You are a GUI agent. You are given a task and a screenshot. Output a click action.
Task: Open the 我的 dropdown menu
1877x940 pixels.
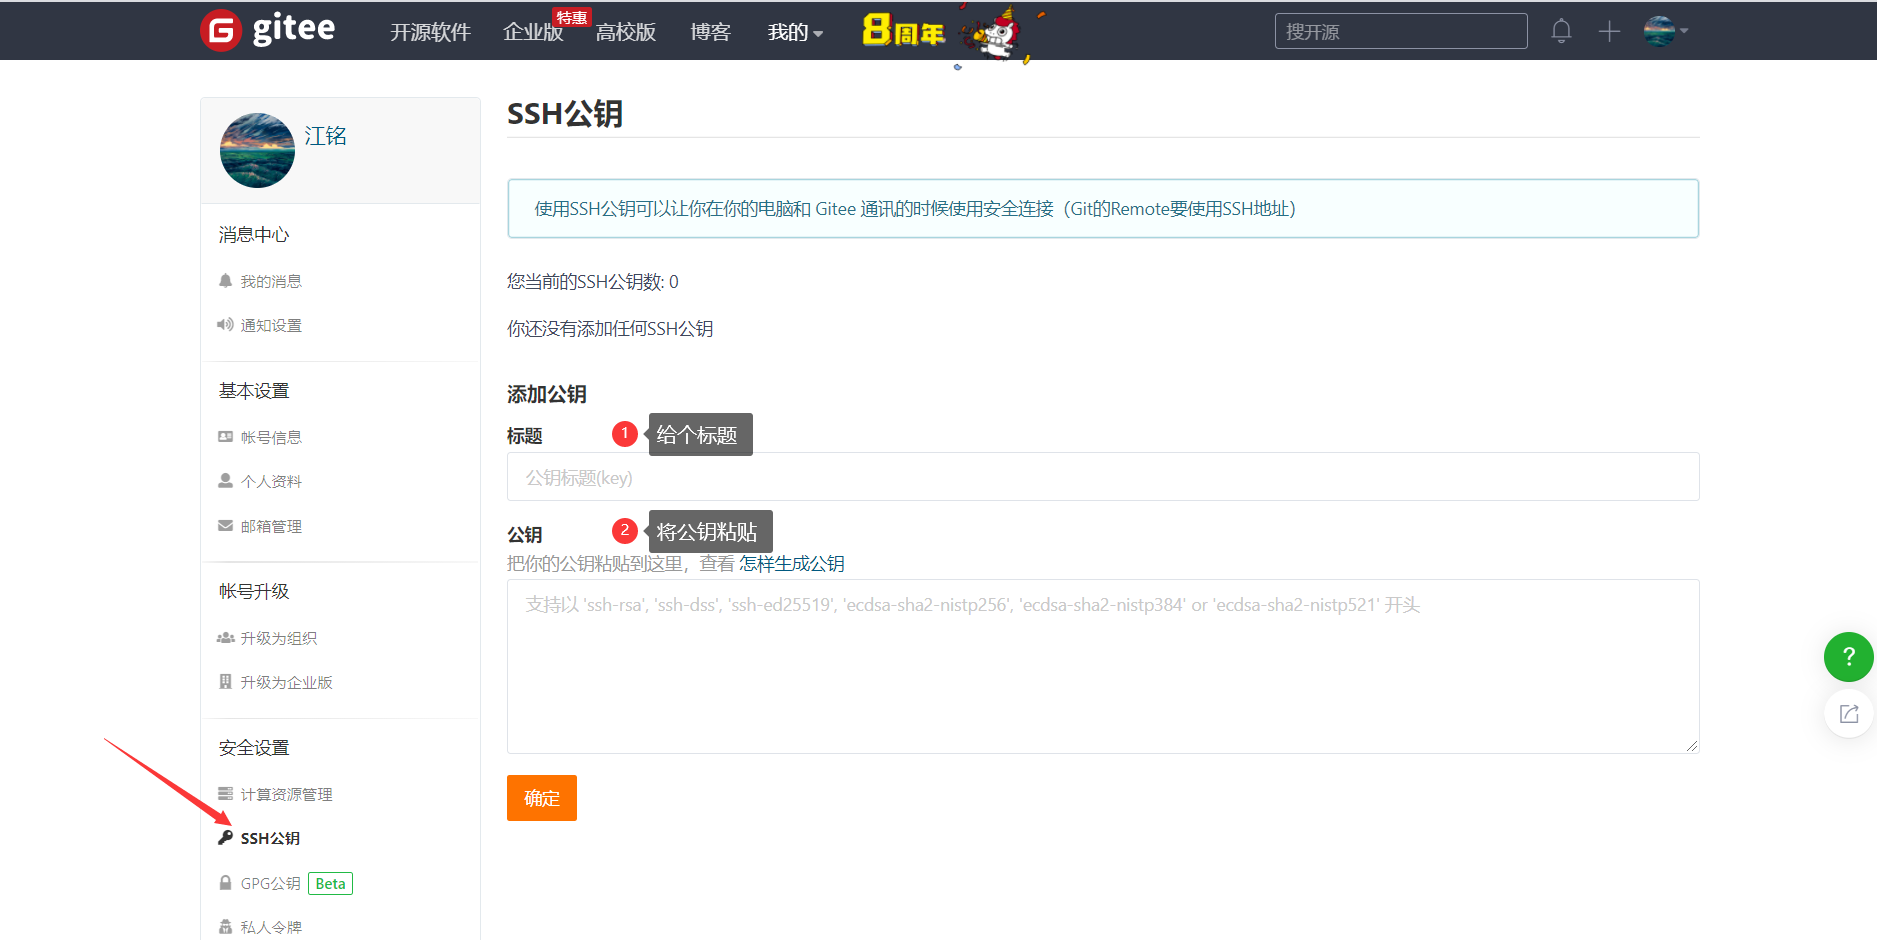point(795,31)
